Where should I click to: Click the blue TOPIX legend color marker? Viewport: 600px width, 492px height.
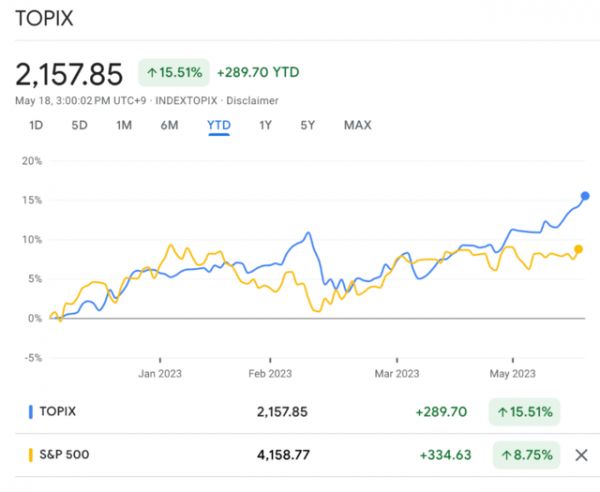click(x=31, y=411)
